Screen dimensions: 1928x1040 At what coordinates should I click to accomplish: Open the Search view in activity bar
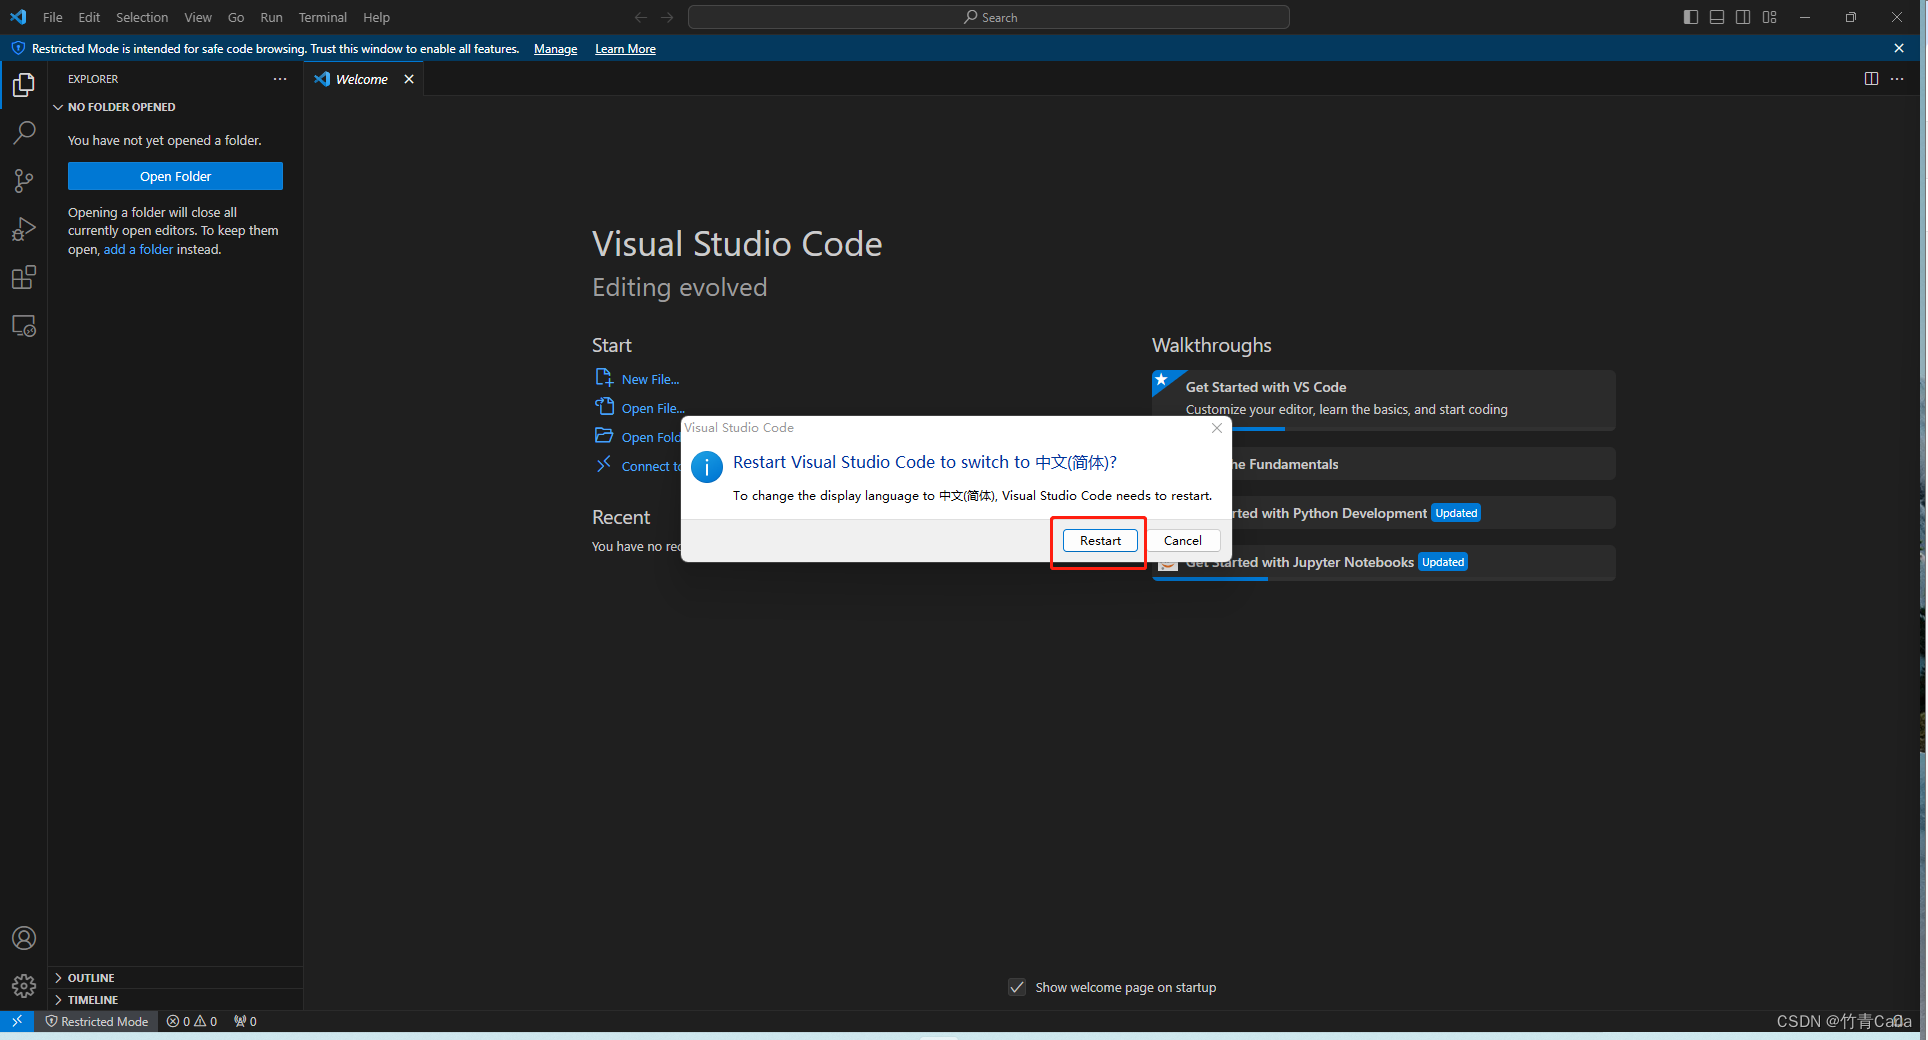coord(24,133)
